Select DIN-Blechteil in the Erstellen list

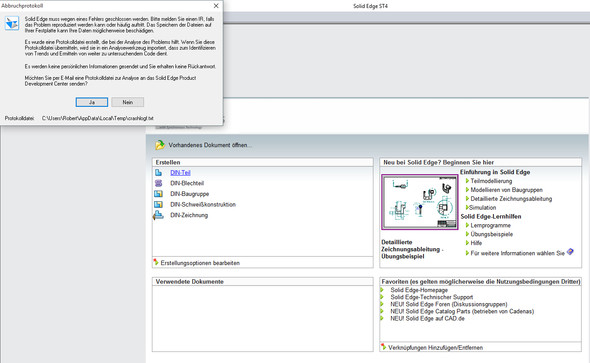pos(187,183)
